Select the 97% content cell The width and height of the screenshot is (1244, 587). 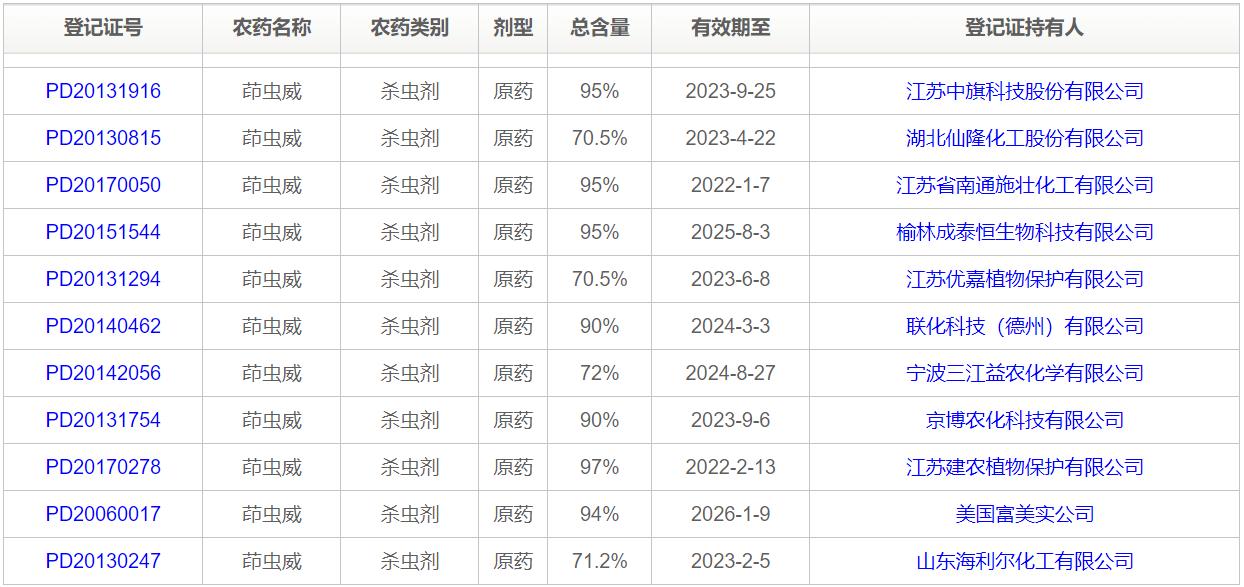coord(600,467)
